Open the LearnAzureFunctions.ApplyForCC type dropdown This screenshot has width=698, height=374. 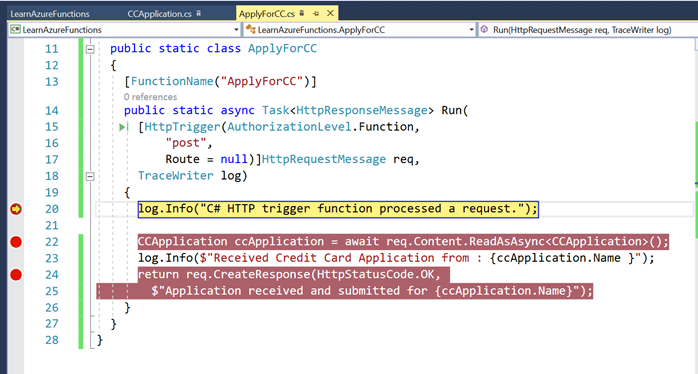pyautogui.click(x=471, y=30)
